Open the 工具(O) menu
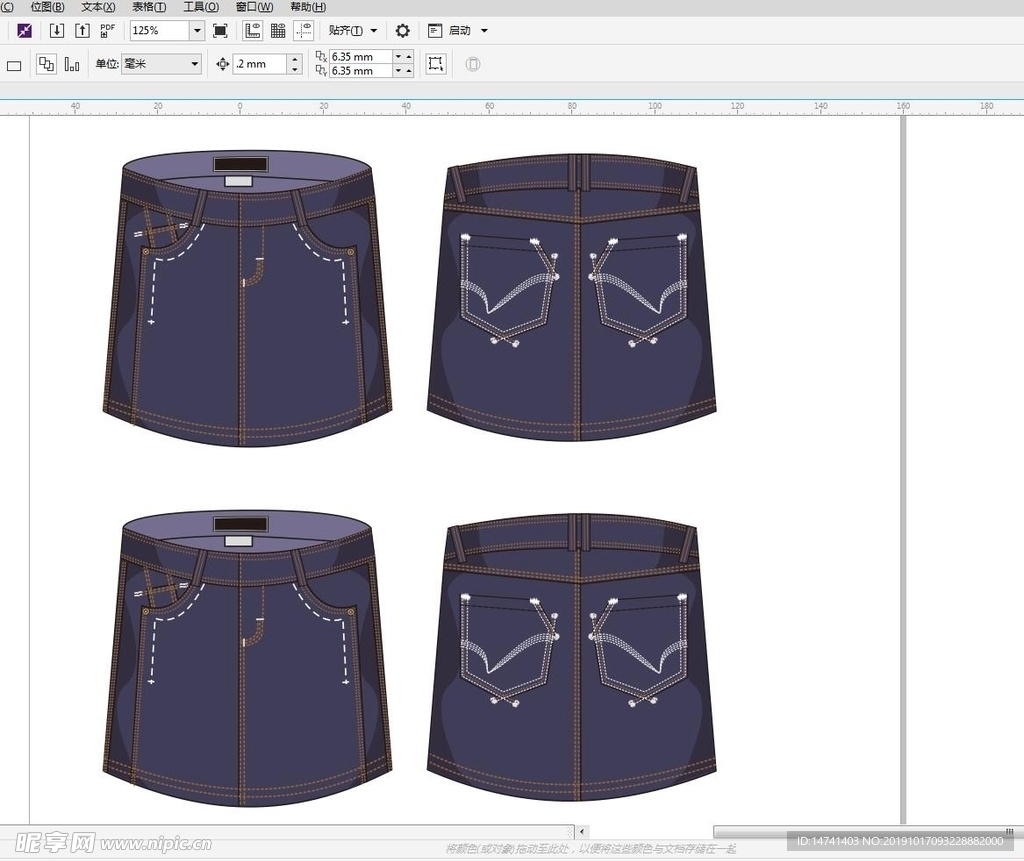1024x861 pixels. point(200,7)
